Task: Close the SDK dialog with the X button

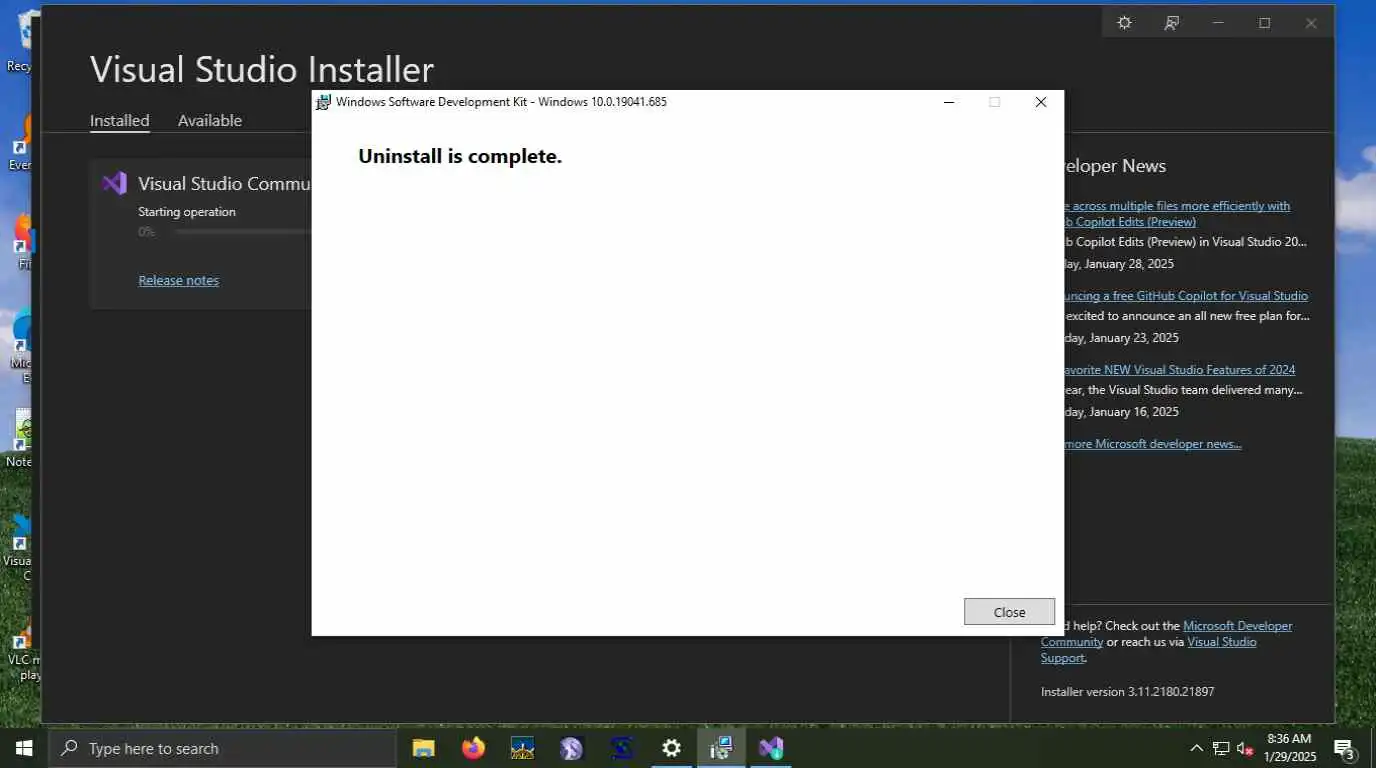Action: click(1041, 102)
